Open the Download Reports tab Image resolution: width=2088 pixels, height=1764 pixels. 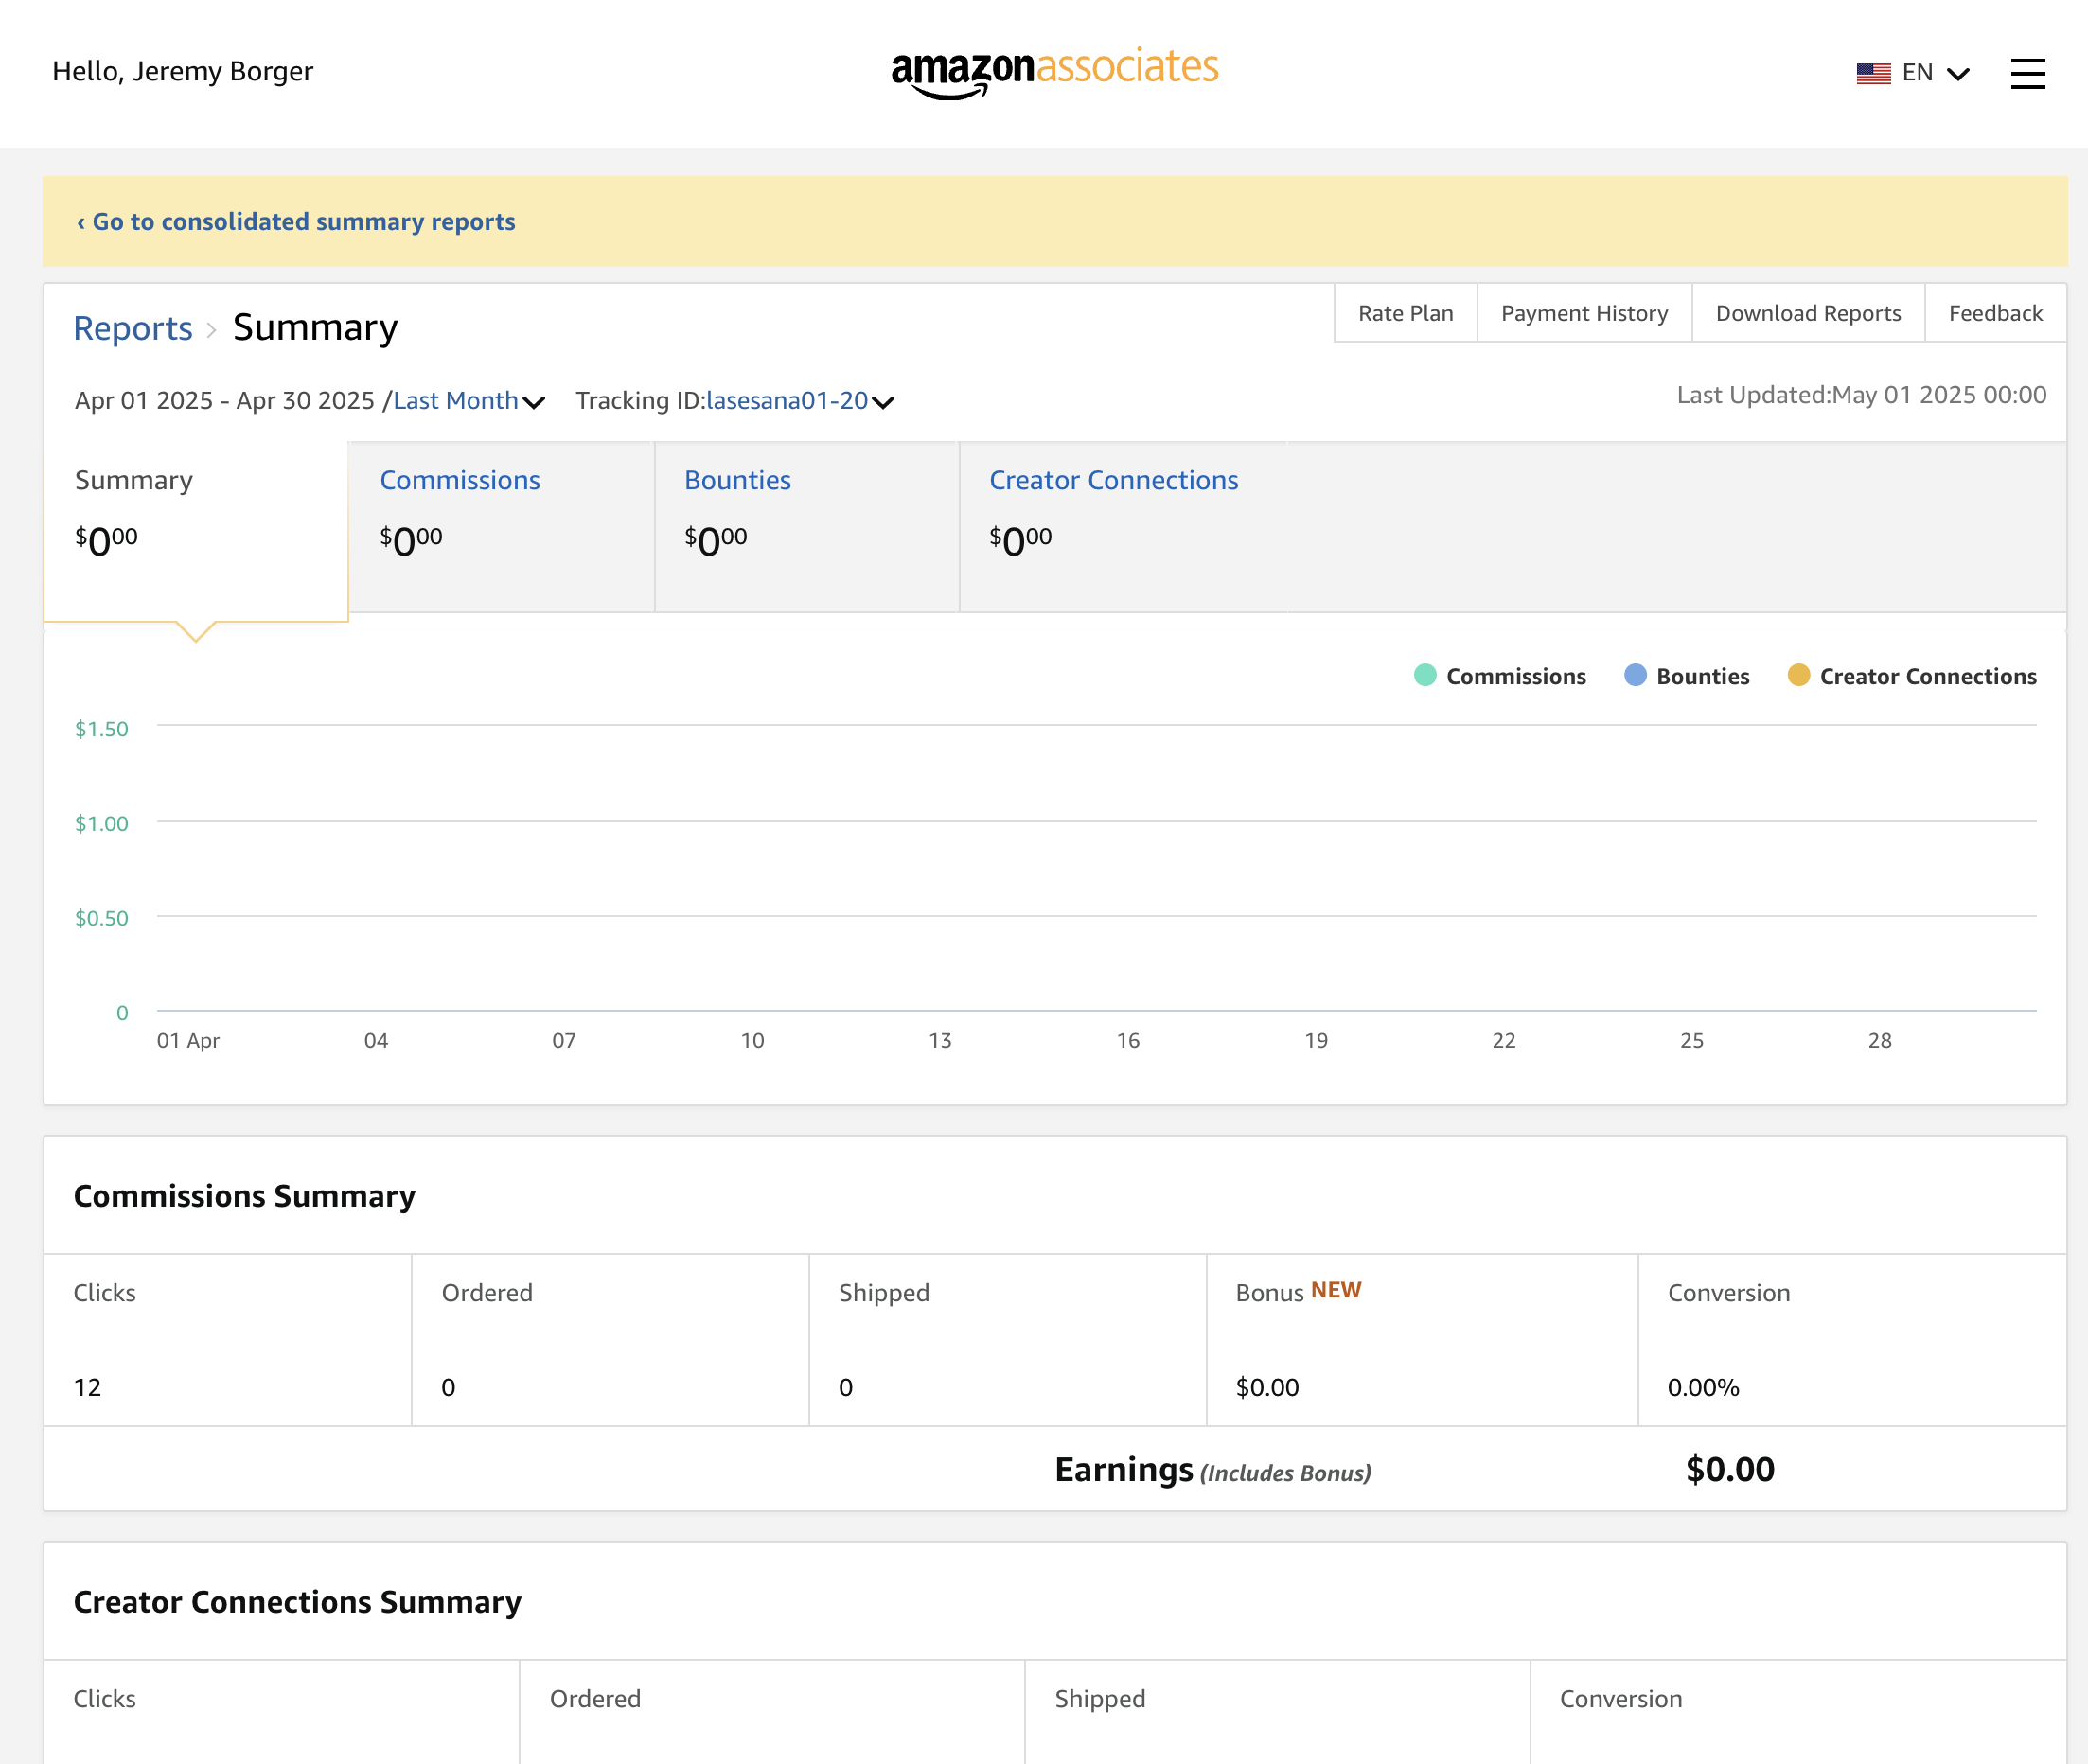1808,313
